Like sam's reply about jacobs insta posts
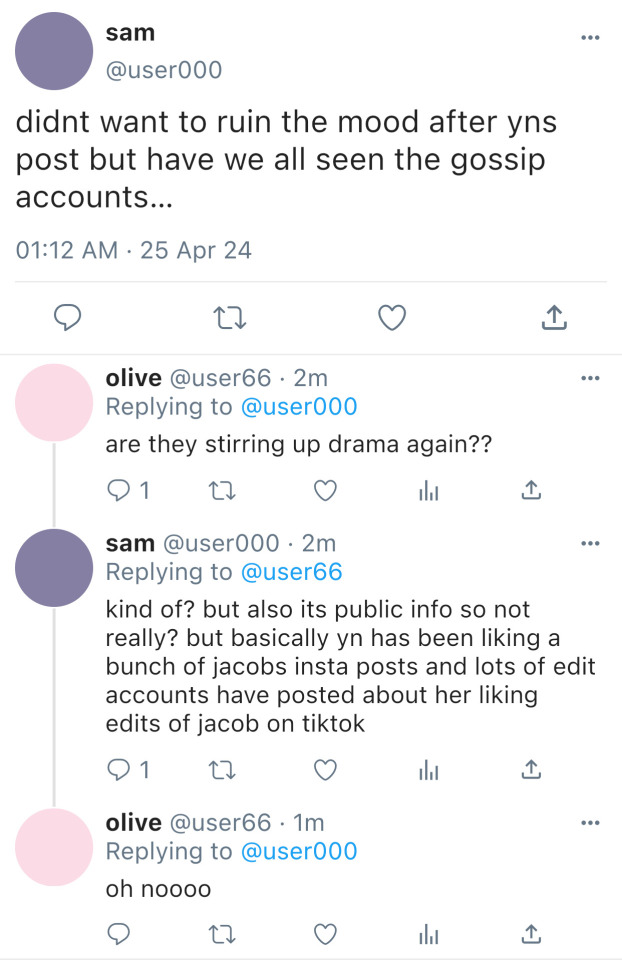622x960 pixels. click(325, 769)
